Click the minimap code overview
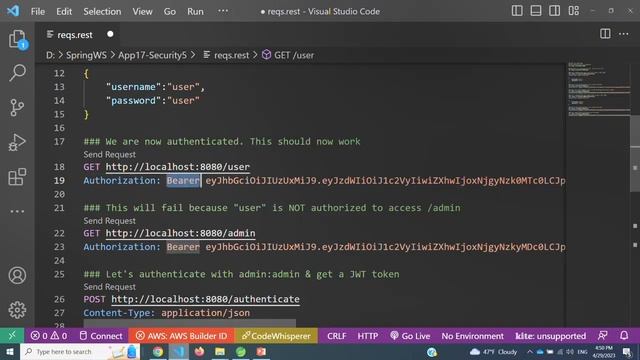The width and height of the screenshot is (640, 360). point(598,90)
